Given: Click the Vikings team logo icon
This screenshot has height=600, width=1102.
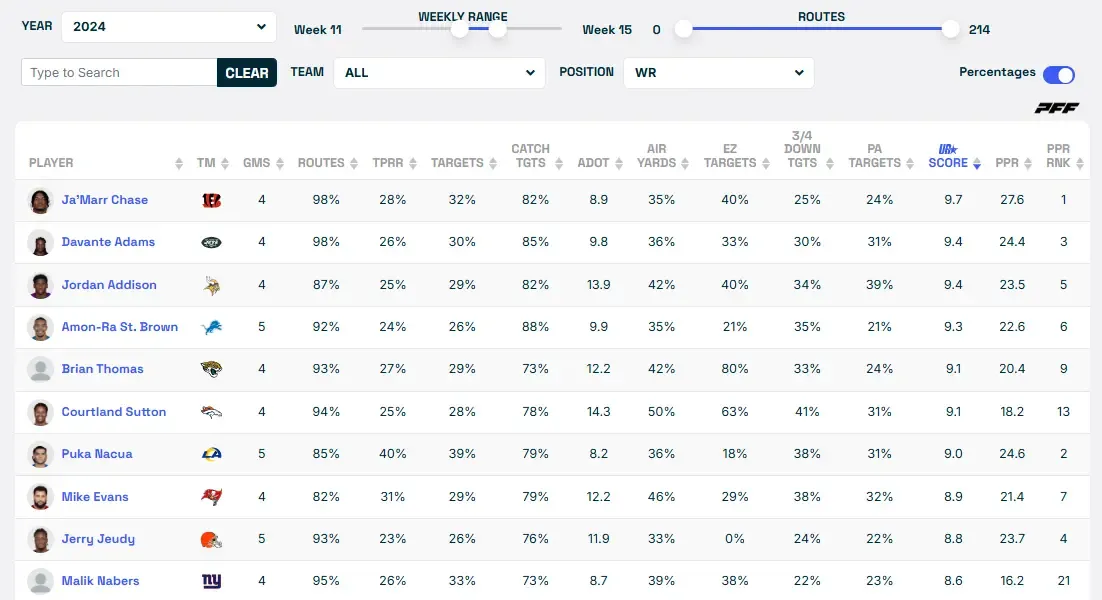Looking at the screenshot, I should 210,285.
